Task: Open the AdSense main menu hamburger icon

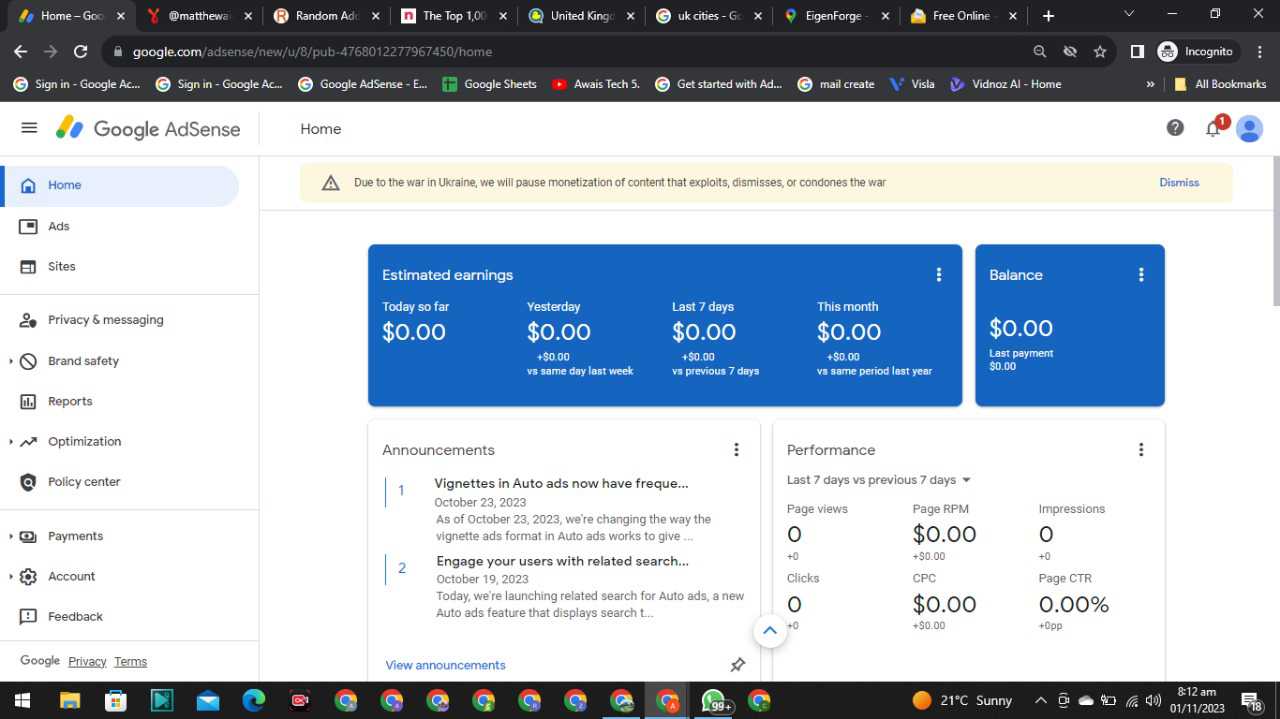Action: pos(29,128)
